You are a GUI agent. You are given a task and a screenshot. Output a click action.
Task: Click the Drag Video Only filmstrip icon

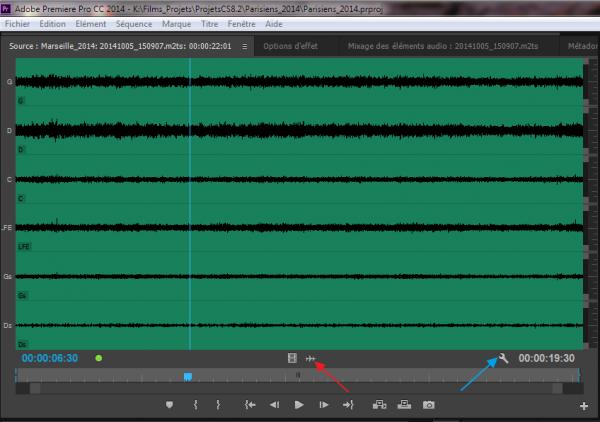click(292, 357)
